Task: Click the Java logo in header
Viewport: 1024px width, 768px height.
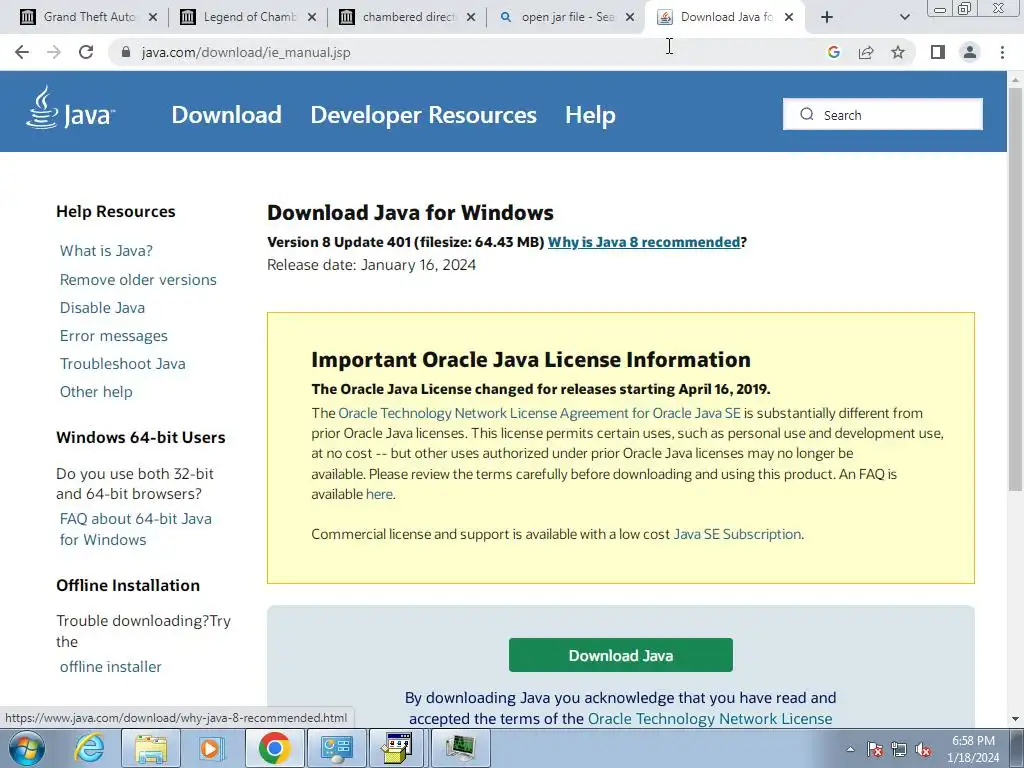Action: pyautogui.click(x=70, y=108)
